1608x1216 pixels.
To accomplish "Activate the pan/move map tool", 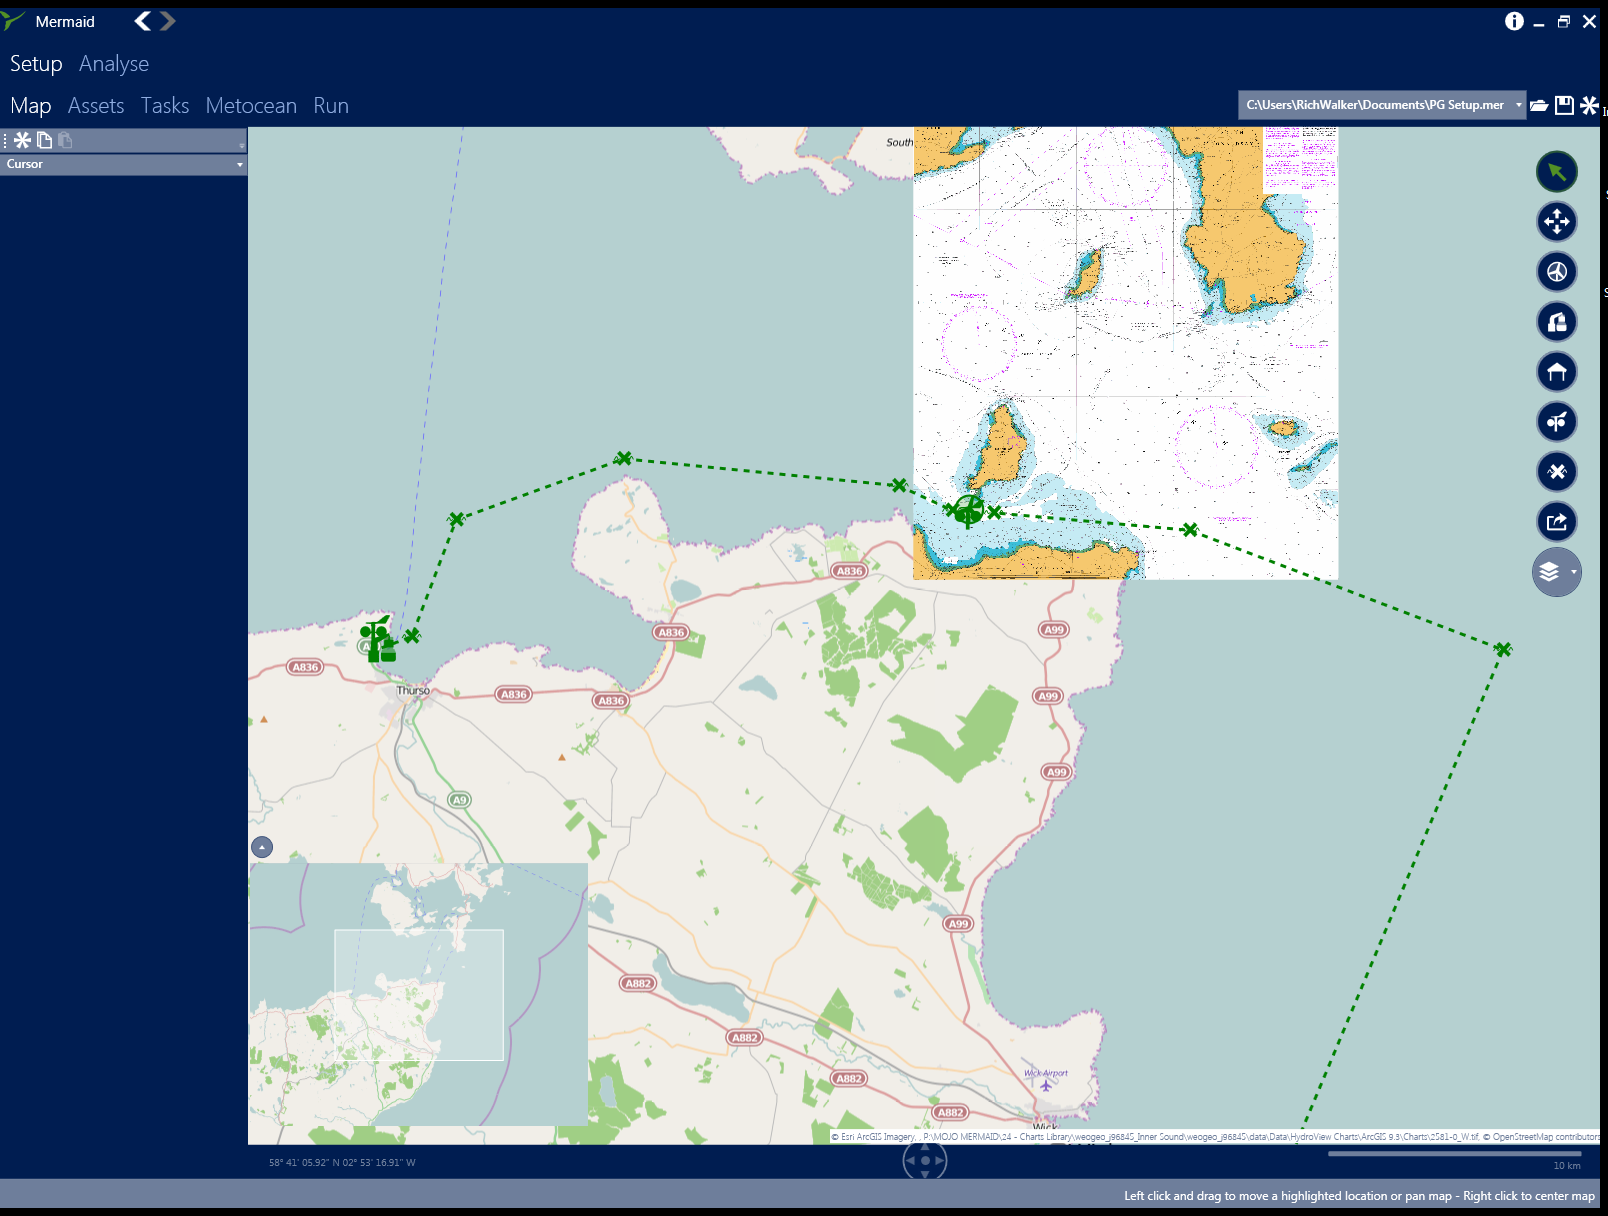I will (1556, 221).
